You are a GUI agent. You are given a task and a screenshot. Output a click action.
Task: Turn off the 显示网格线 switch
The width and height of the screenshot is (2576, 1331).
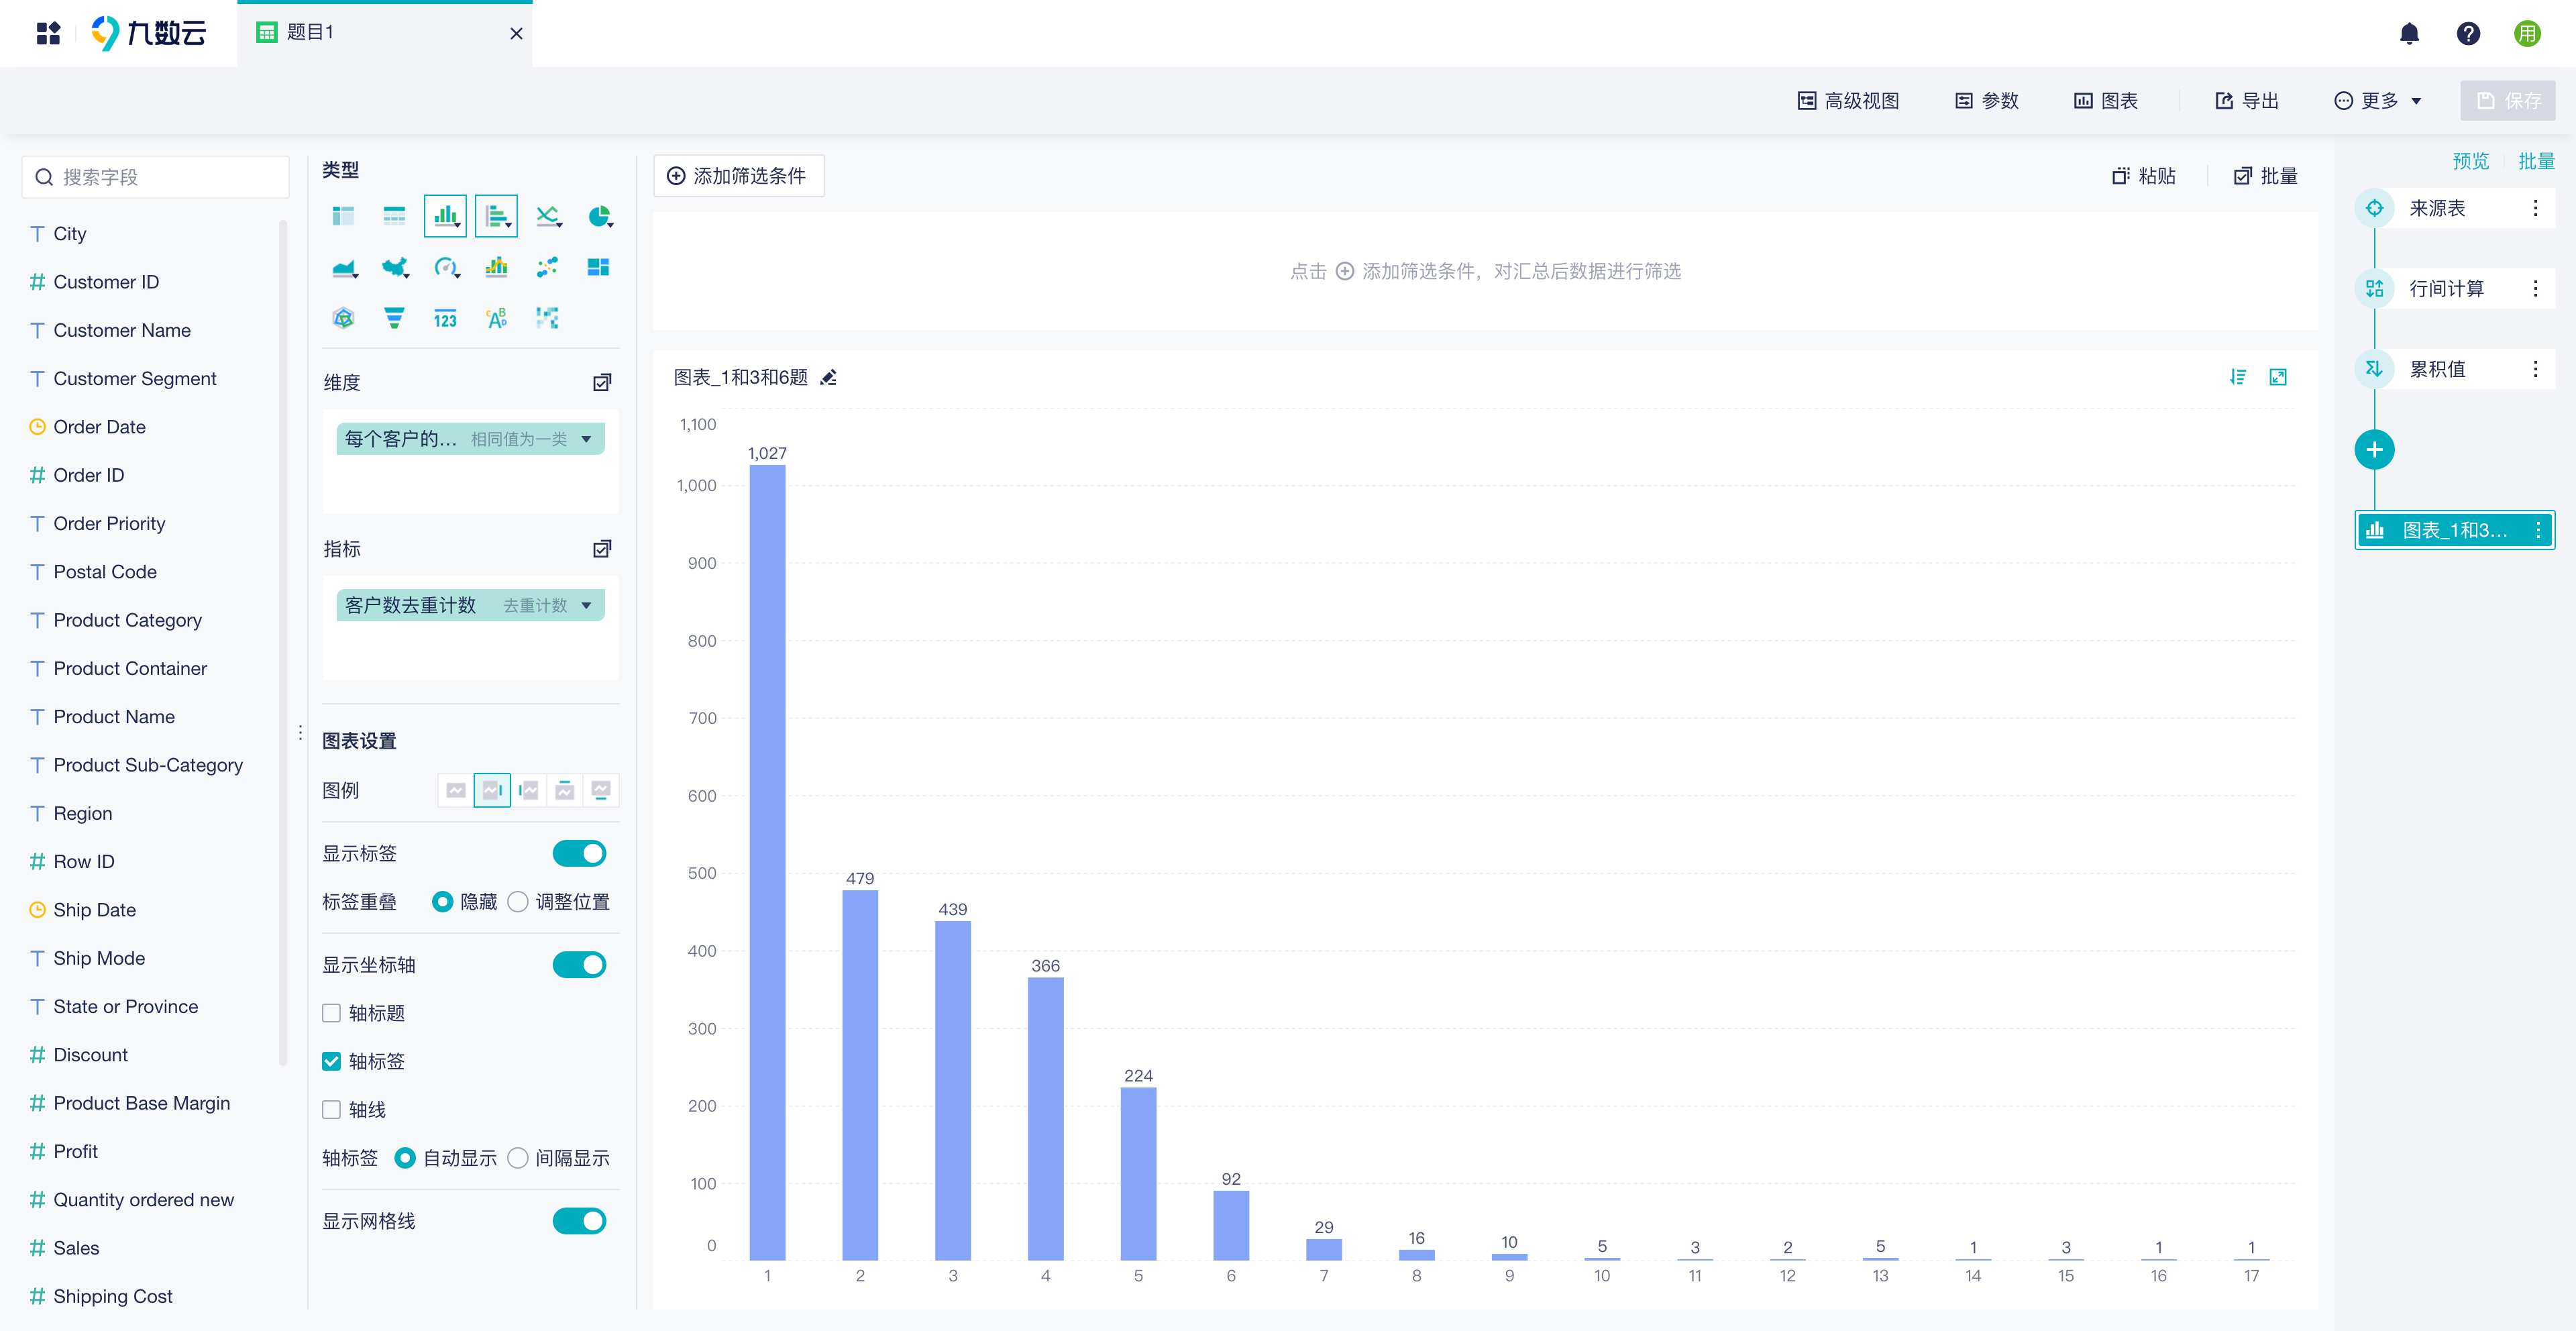(579, 1221)
